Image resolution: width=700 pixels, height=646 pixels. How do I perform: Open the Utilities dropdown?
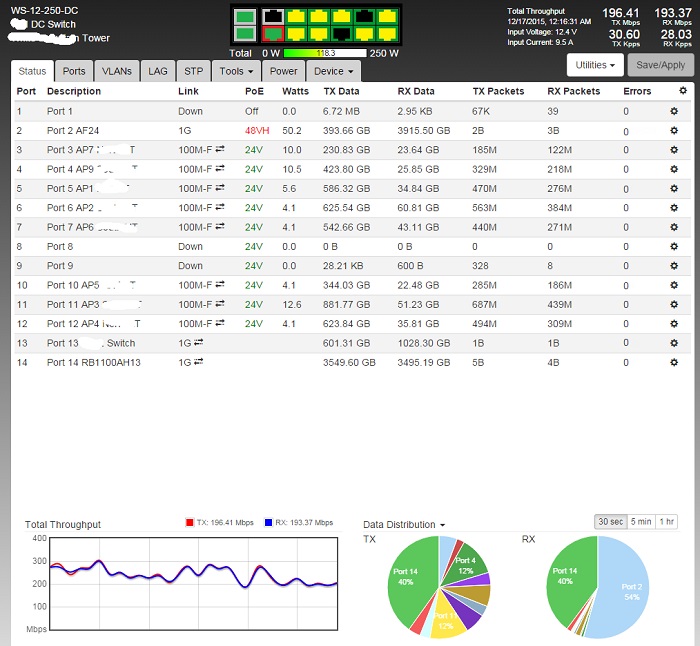[x=595, y=65]
